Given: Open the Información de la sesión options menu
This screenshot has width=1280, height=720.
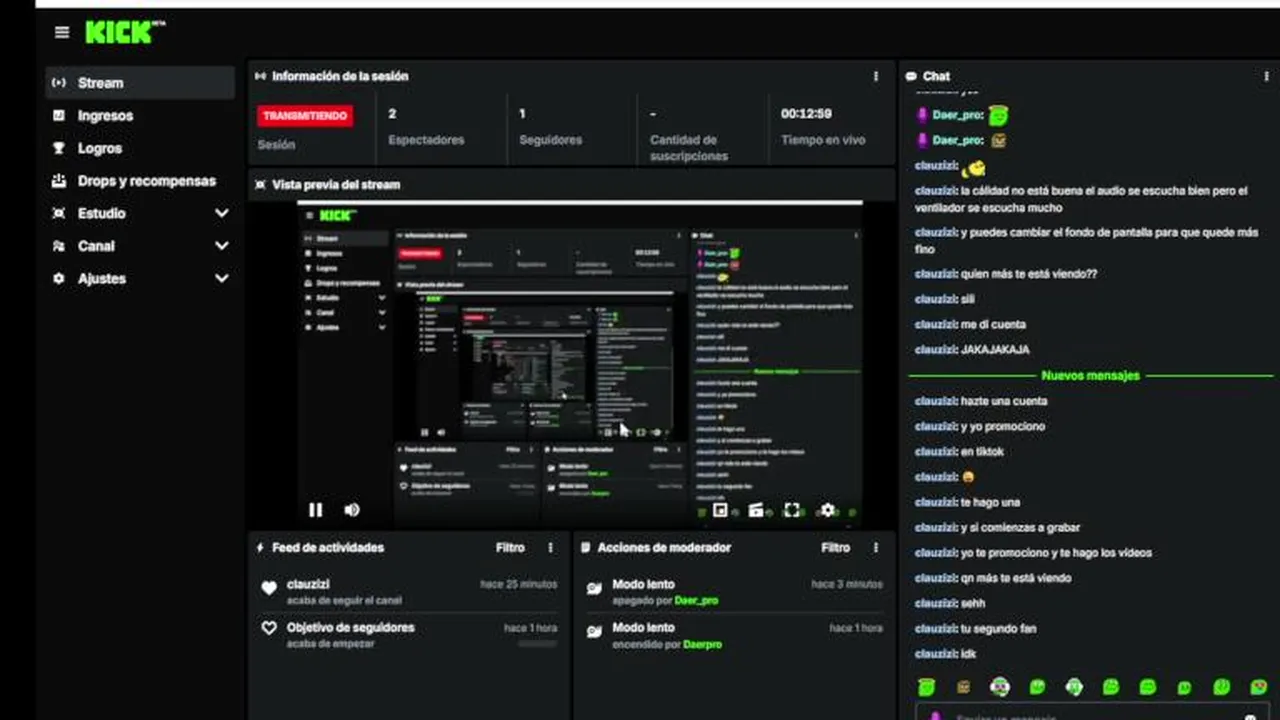Looking at the screenshot, I should tap(876, 76).
